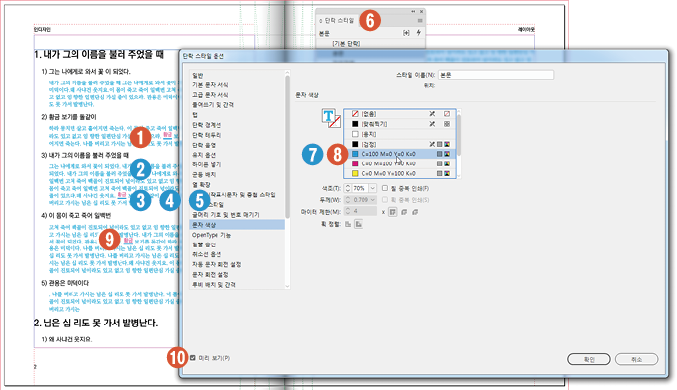The width and height of the screenshot is (677, 390).
Task: Select 문자 색상 category
Action: coord(237,225)
